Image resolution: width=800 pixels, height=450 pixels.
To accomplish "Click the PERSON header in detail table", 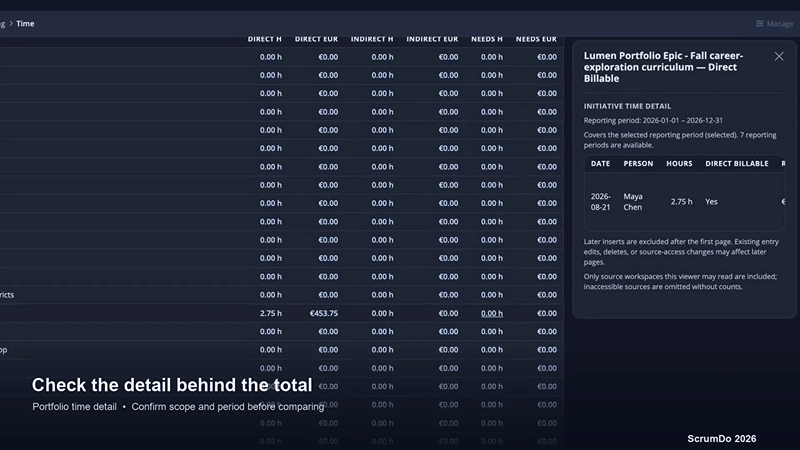I will click(638, 164).
